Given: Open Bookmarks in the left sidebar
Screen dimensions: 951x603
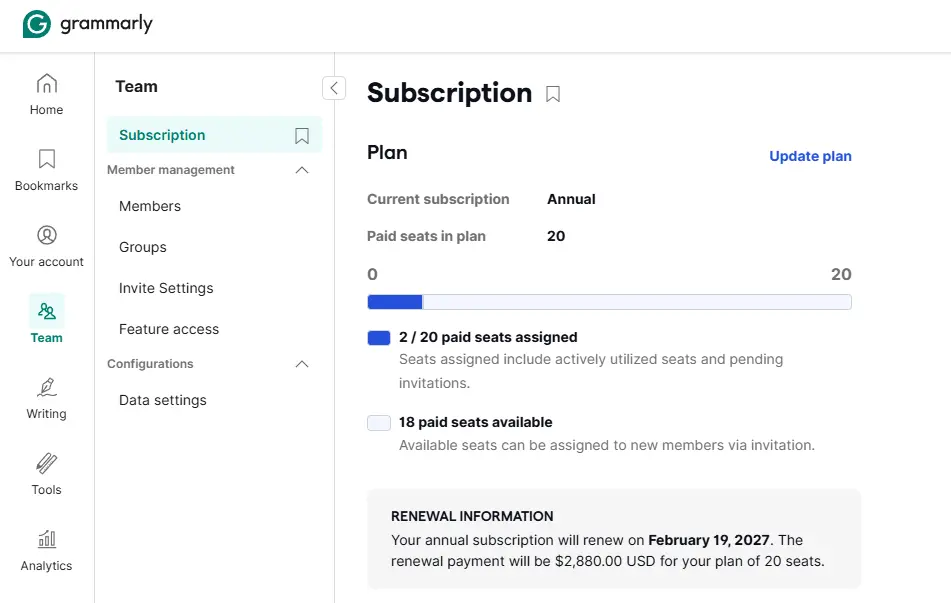Looking at the screenshot, I should click(47, 160).
